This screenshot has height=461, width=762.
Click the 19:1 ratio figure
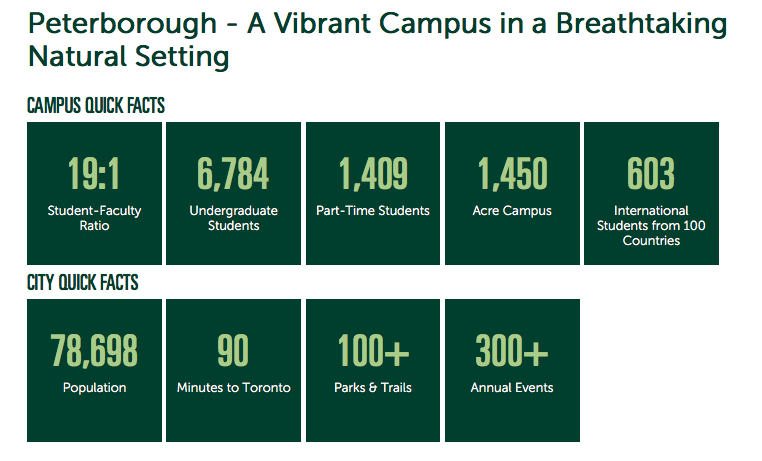(94, 174)
